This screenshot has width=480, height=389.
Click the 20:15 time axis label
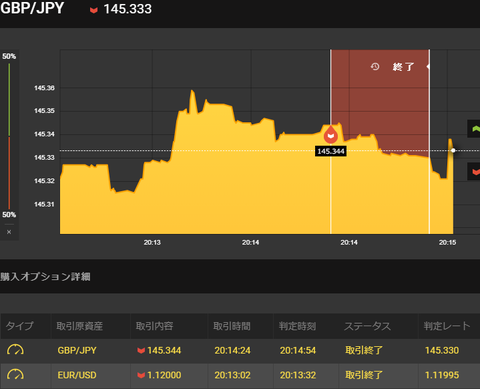(x=447, y=242)
